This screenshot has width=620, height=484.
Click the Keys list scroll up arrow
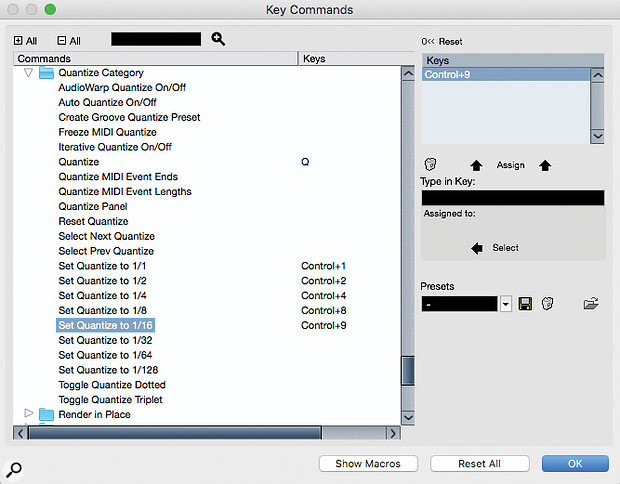[x=597, y=75]
